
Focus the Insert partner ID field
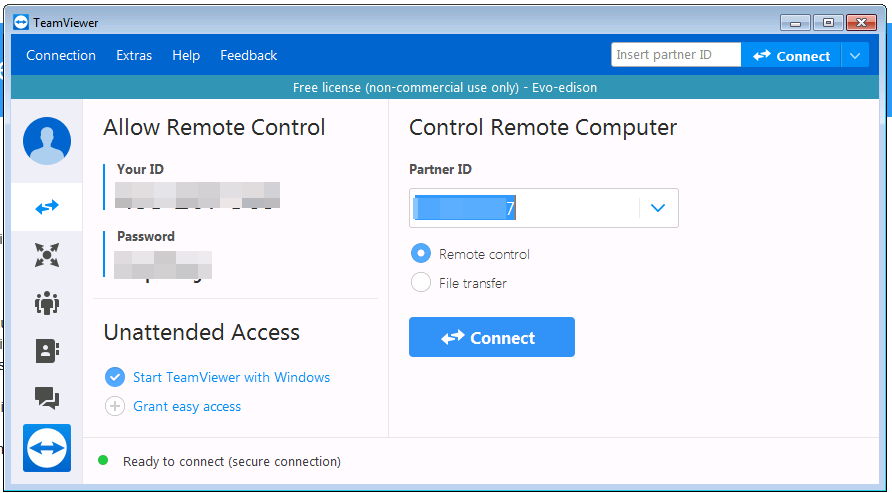[676, 55]
